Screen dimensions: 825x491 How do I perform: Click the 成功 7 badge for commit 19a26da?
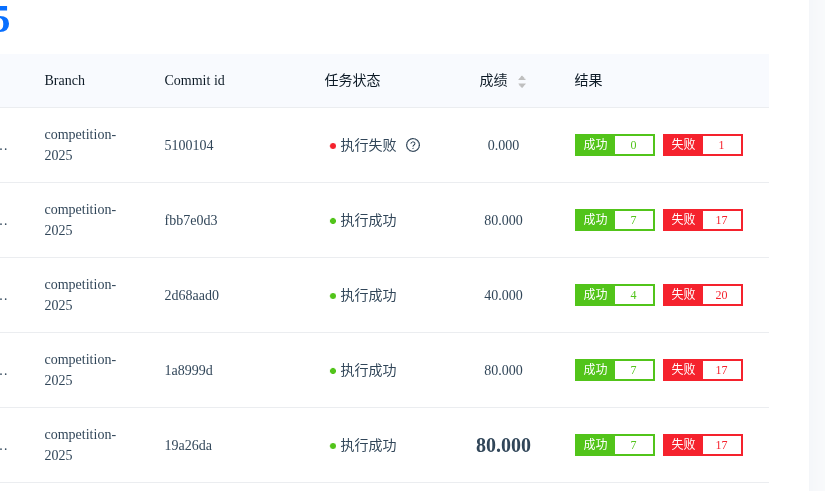[x=615, y=445]
